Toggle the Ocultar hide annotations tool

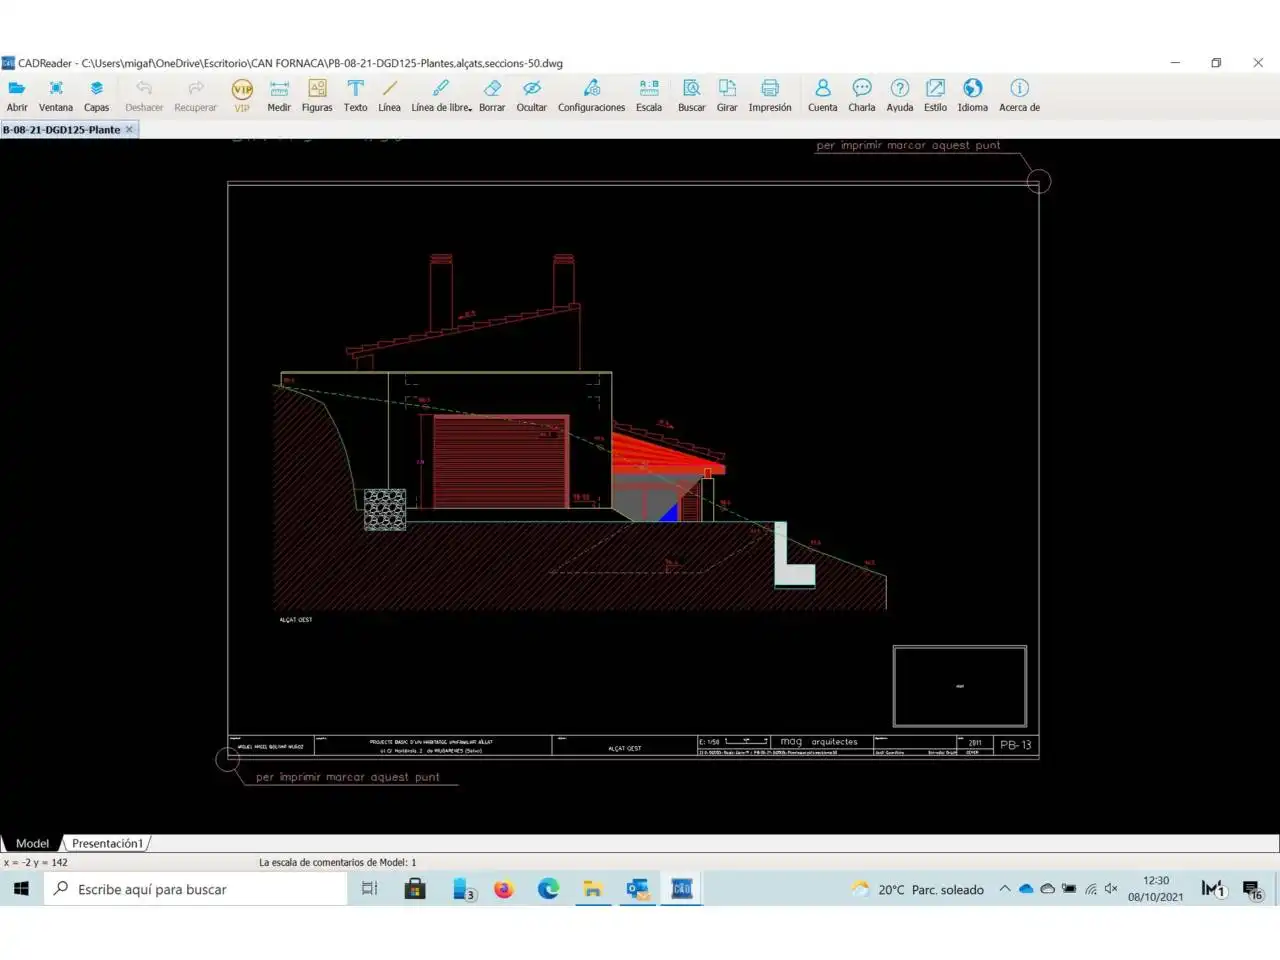[531, 95]
